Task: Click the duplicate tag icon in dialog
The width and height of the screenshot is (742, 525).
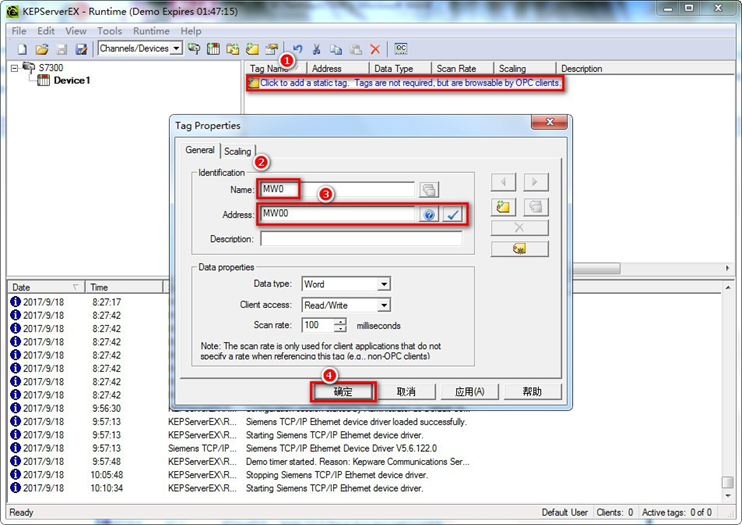Action: [x=536, y=207]
